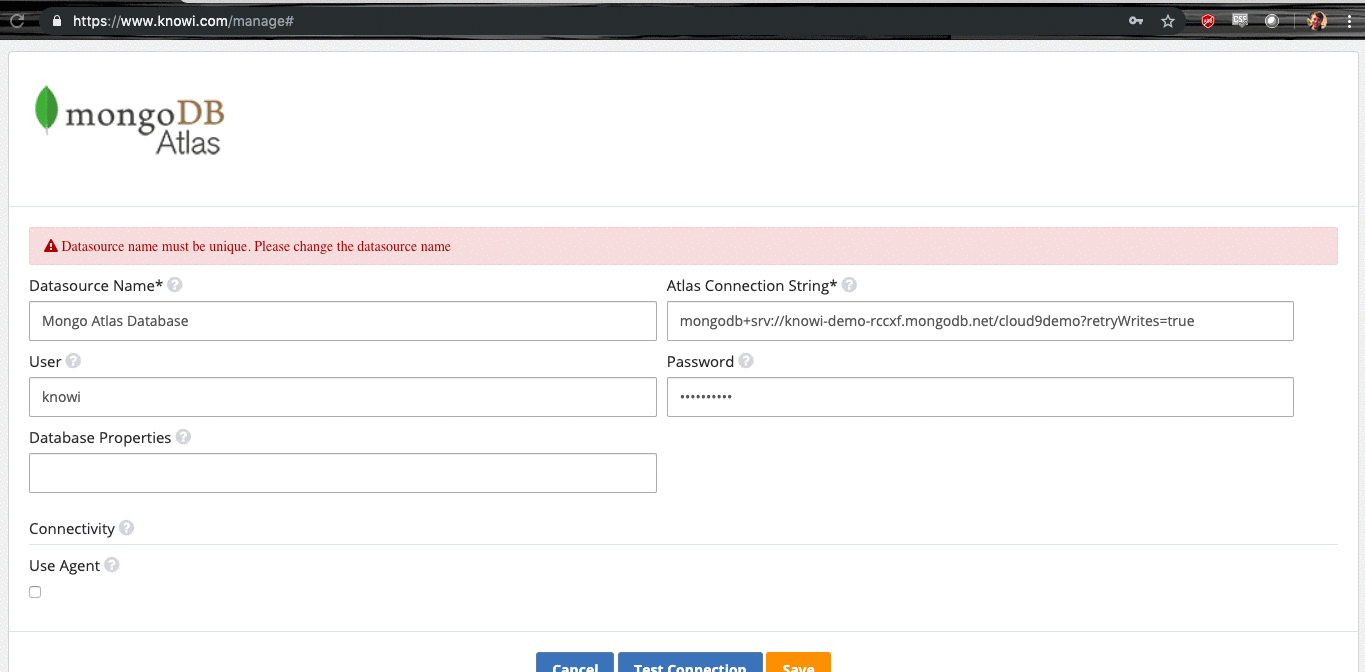Click help icon next to Password
The image size is (1365, 672).
click(746, 361)
